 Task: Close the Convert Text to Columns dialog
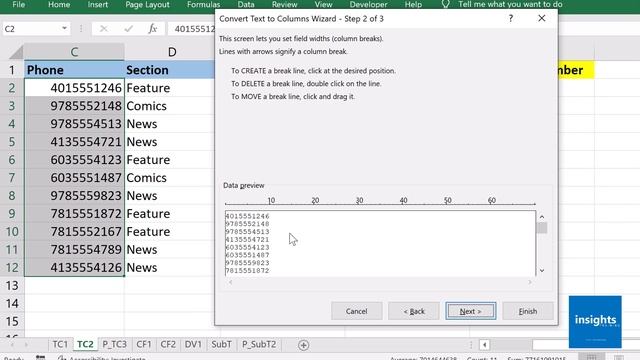542,18
